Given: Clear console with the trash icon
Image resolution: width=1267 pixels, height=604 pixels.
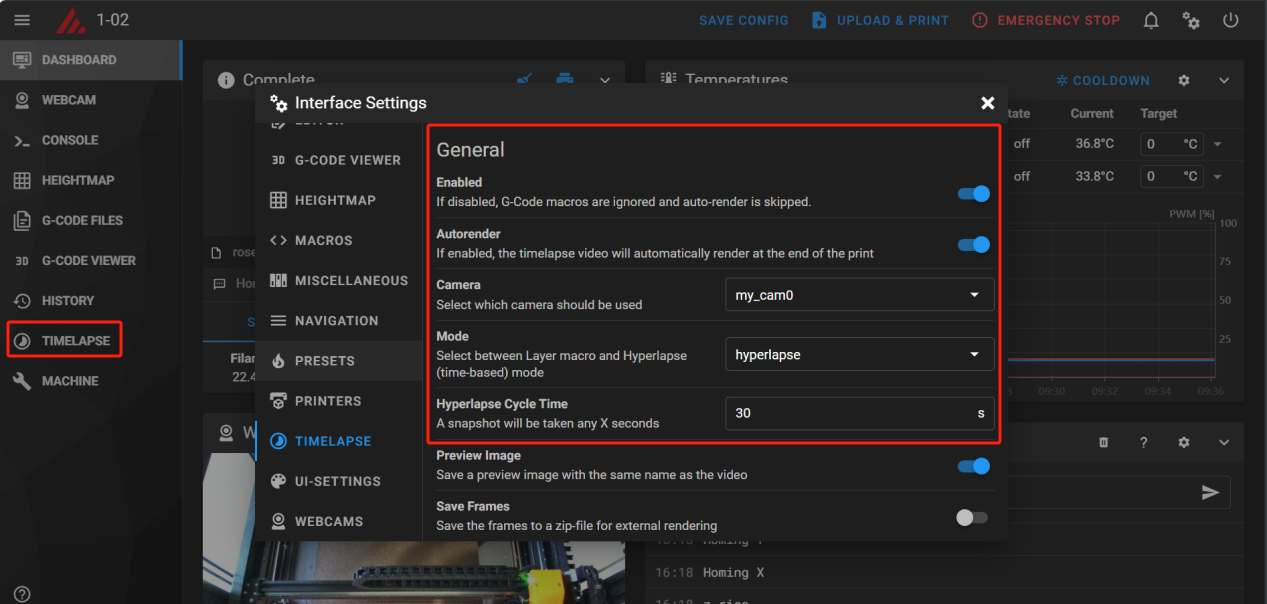Looking at the screenshot, I should pyautogui.click(x=1104, y=442).
